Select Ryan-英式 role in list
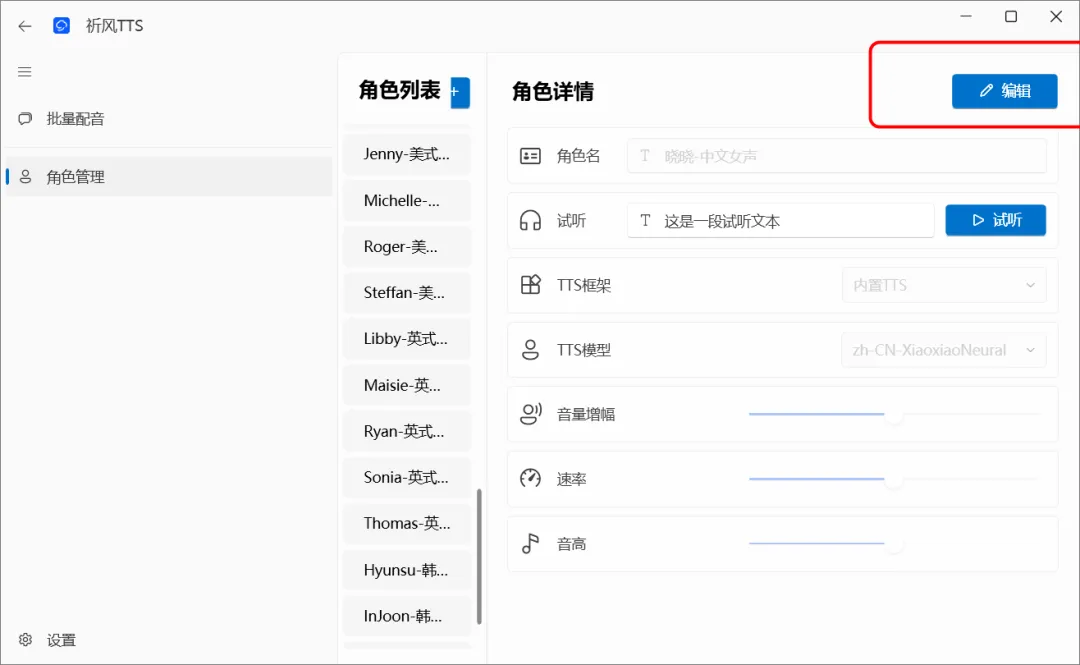Image resolution: width=1080 pixels, height=665 pixels. [x=406, y=431]
